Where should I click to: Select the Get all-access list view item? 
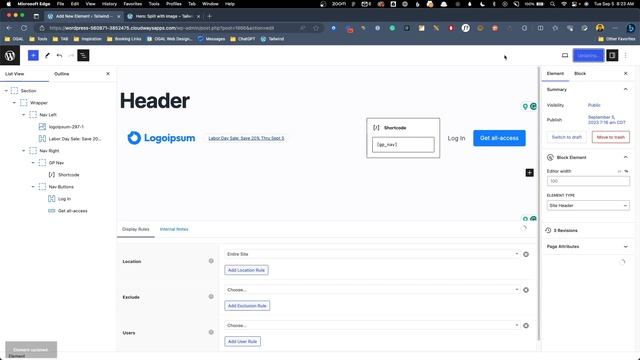(68, 211)
